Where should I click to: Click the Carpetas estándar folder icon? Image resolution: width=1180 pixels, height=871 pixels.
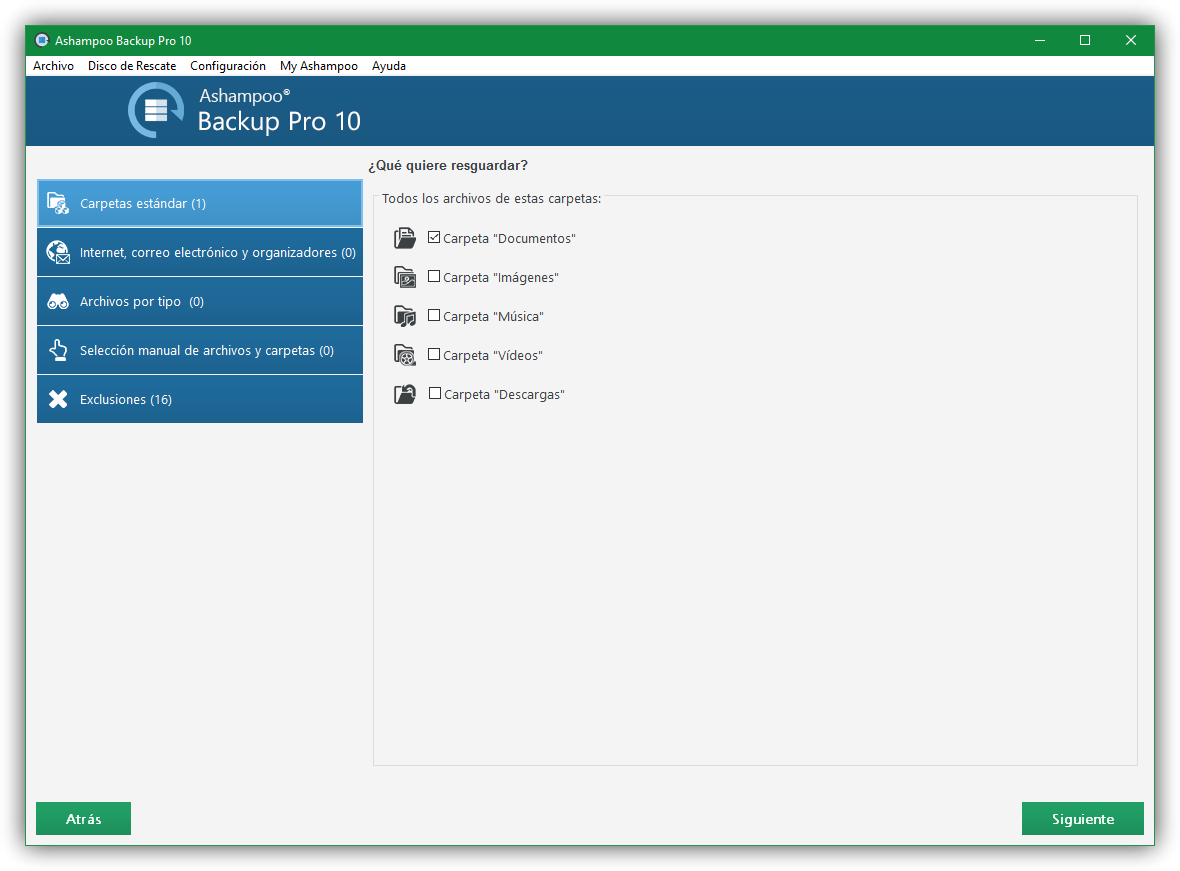58,203
